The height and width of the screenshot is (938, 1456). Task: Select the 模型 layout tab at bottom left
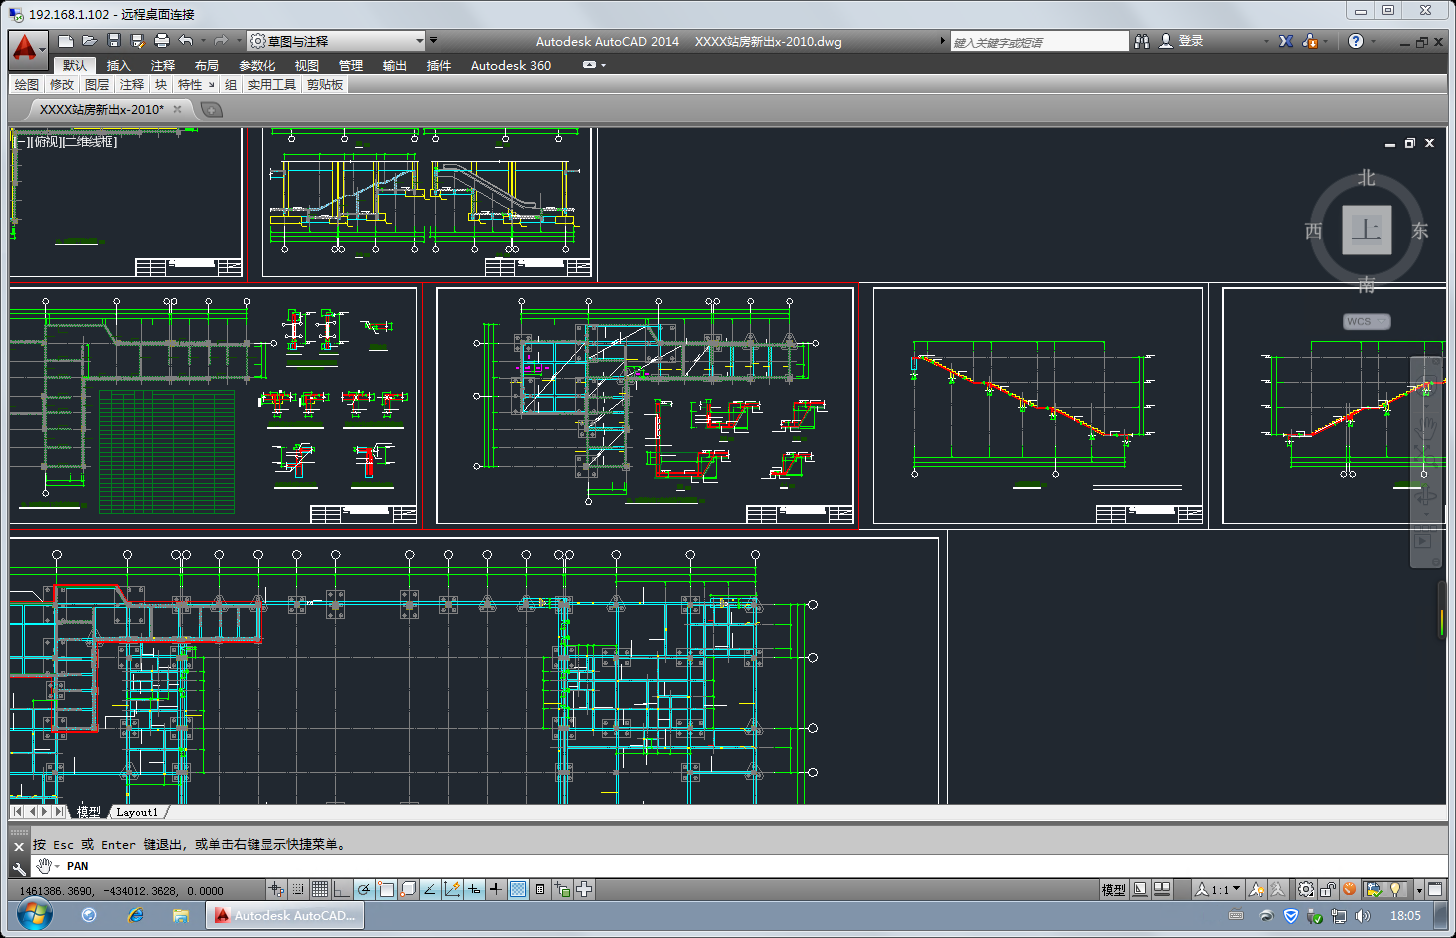(x=88, y=812)
